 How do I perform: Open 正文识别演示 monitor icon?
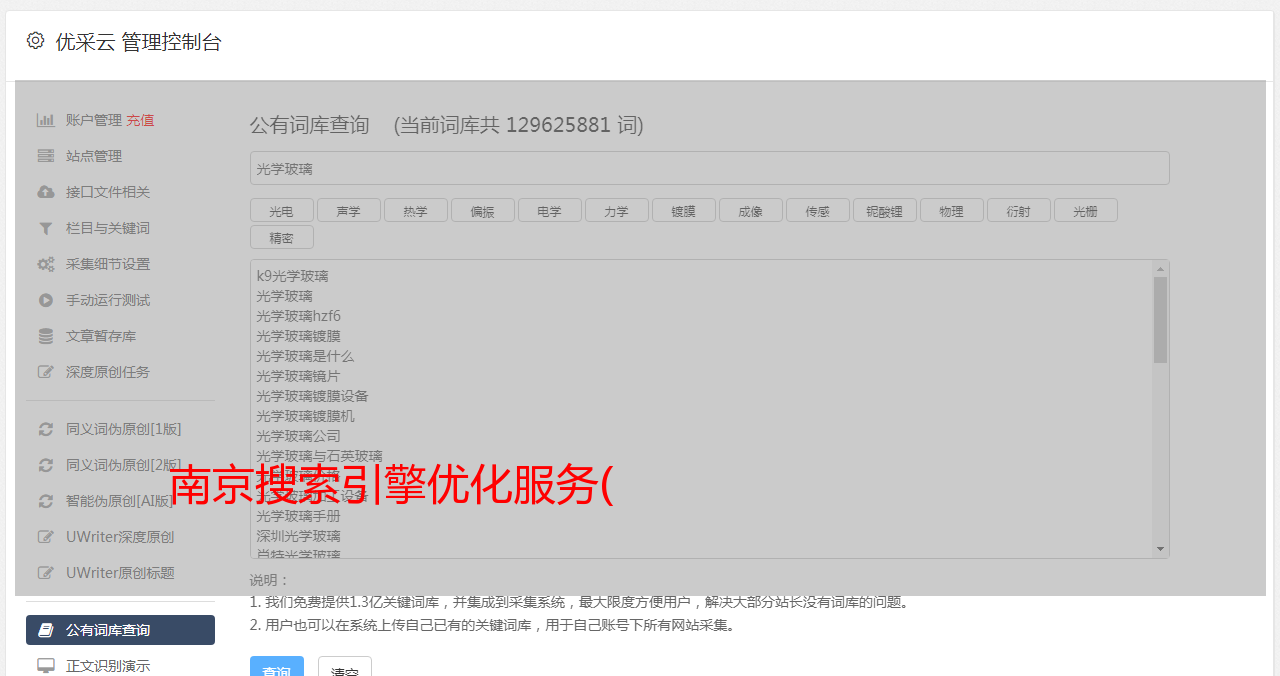[x=46, y=666]
